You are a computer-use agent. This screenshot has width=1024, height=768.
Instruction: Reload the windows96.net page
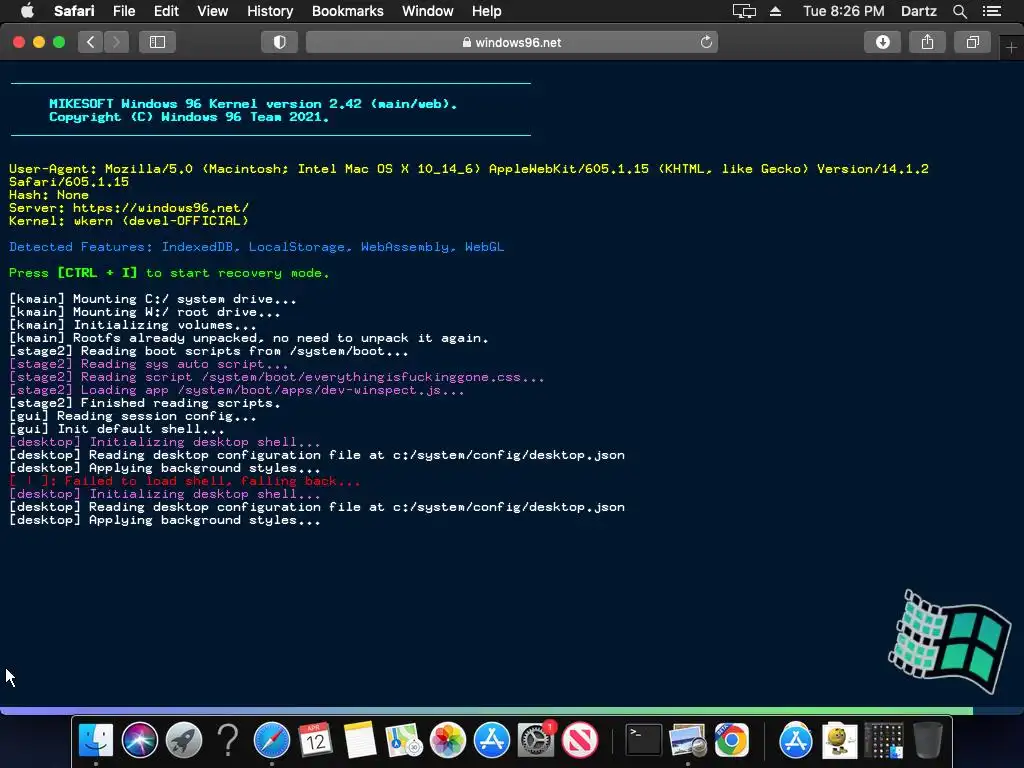[x=706, y=42]
